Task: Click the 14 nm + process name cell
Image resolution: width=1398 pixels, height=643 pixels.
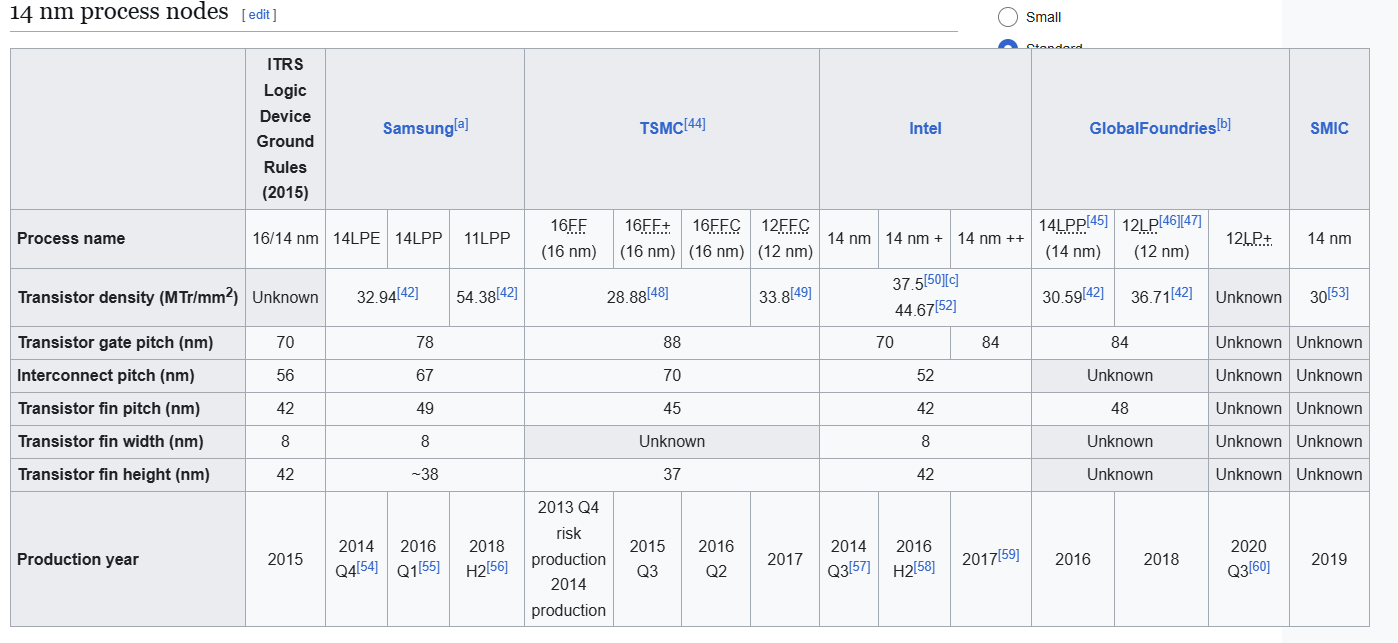Action: tap(914, 239)
